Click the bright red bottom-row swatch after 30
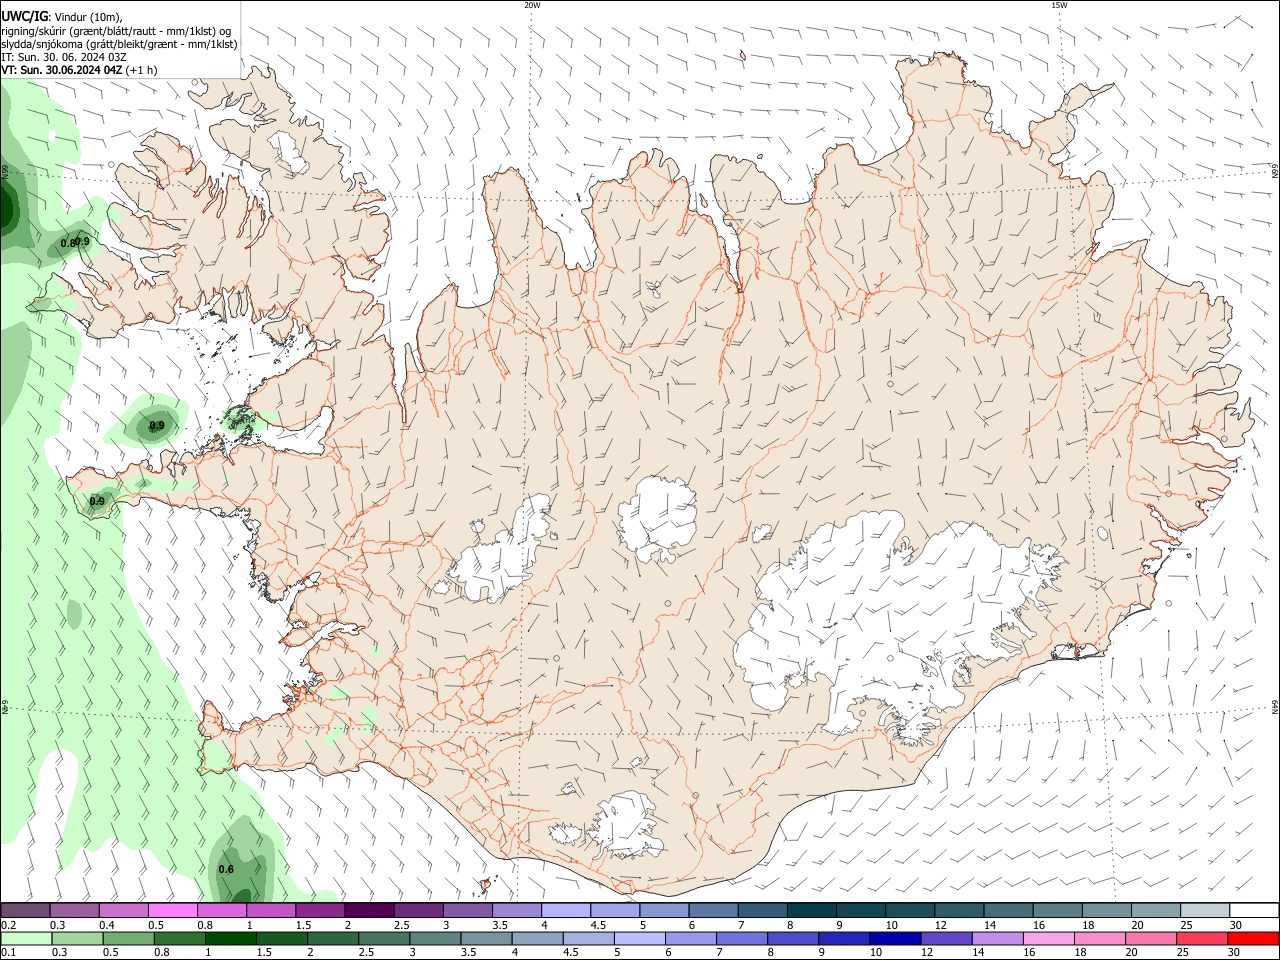Screen dimensions: 1280x960 click(1252, 939)
